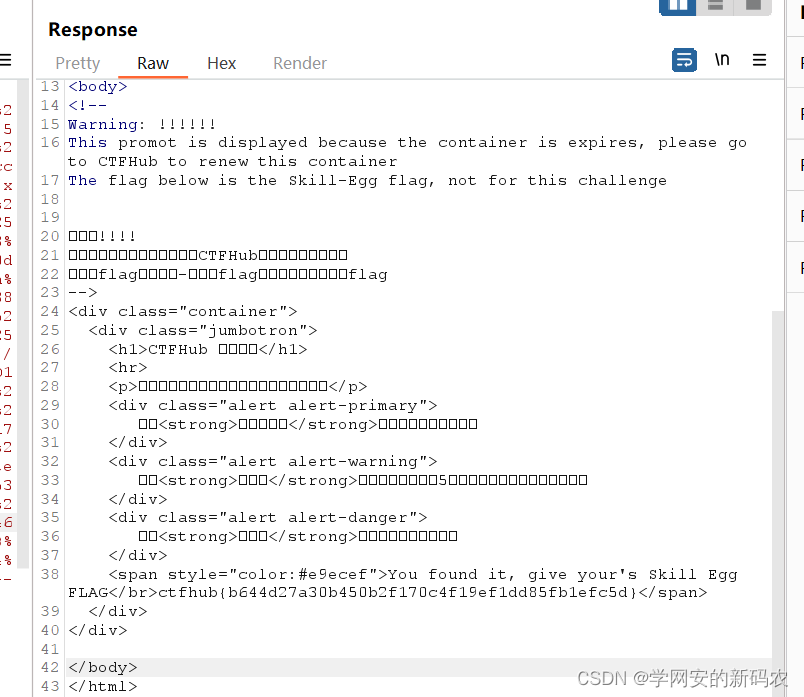The image size is (804, 697).
Task: Click the "Response" panel heading
Action: click(x=93, y=30)
